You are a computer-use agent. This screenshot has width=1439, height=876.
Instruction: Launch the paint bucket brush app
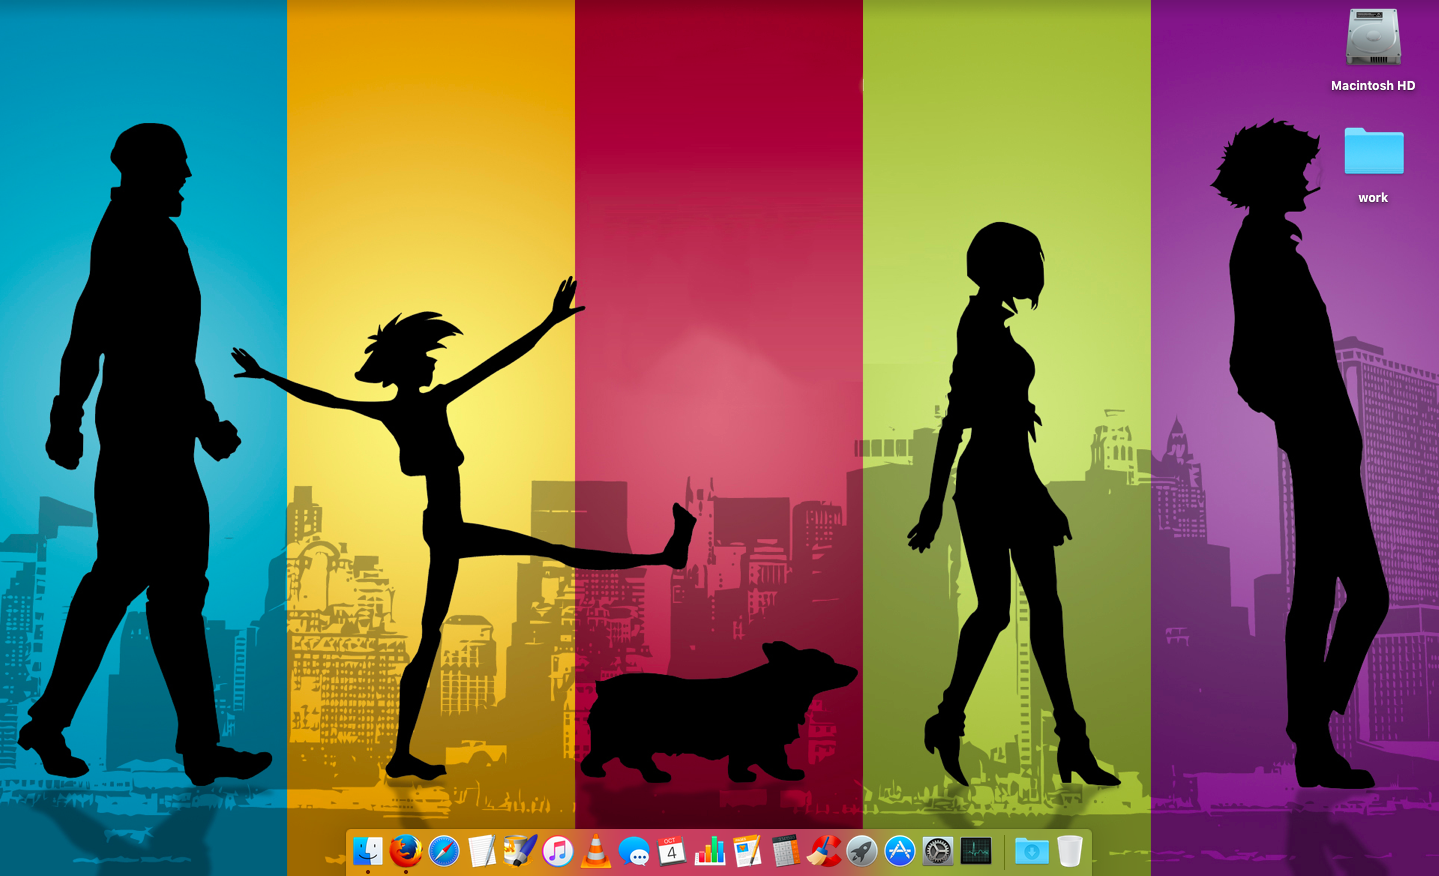point(520,851)
